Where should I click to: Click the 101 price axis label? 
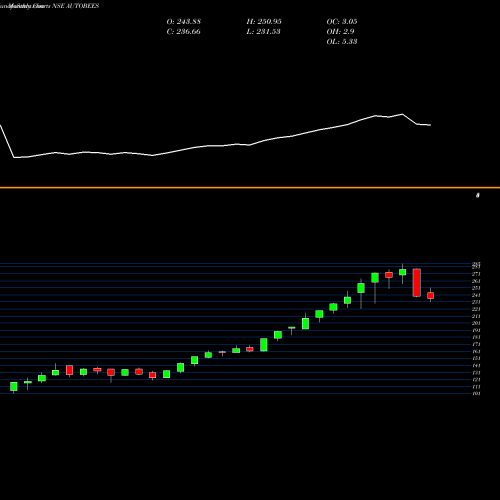click(476, 393)
